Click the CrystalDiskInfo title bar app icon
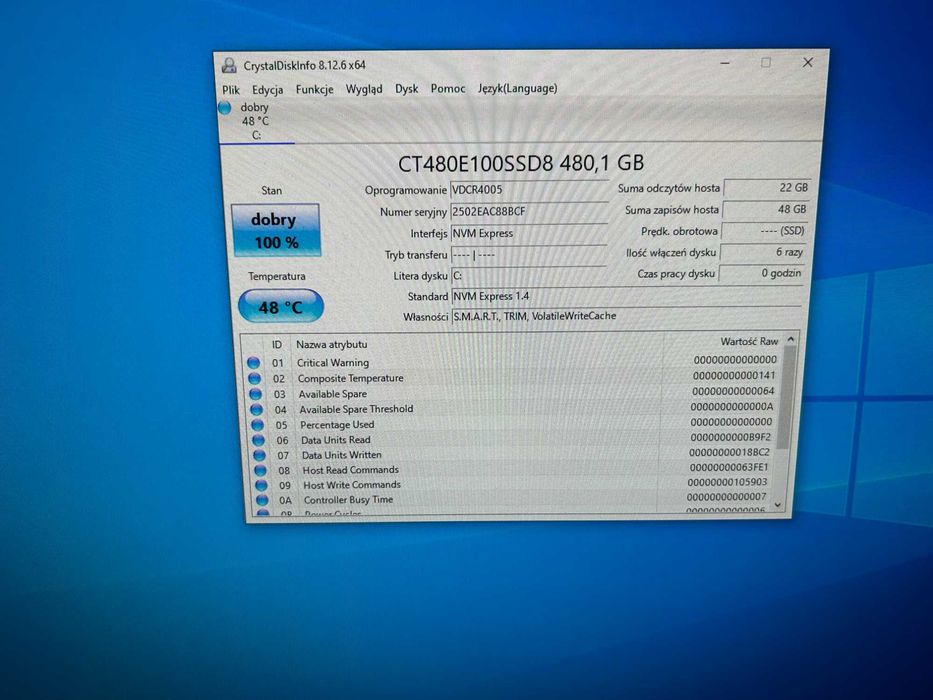This screenshot has width=933, height=700. click(229, 65)
